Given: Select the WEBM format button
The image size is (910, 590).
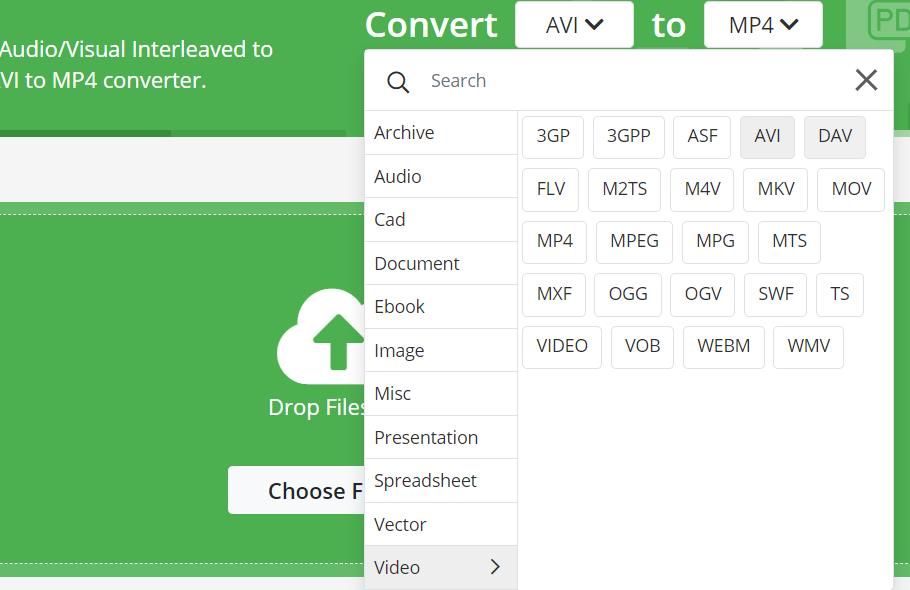Looking at the screenshot, I should pyautogui.click(x=723, y=346).
